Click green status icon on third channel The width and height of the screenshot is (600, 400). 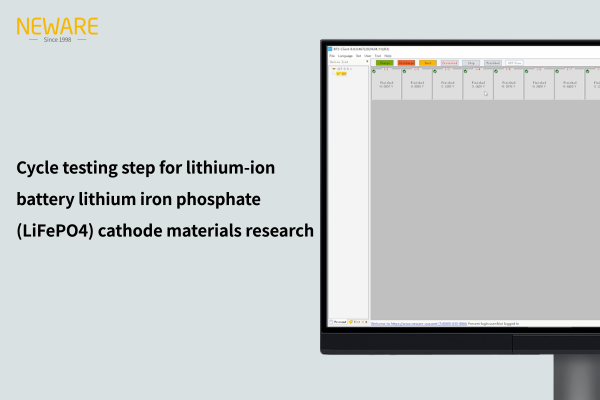(435, 71)
